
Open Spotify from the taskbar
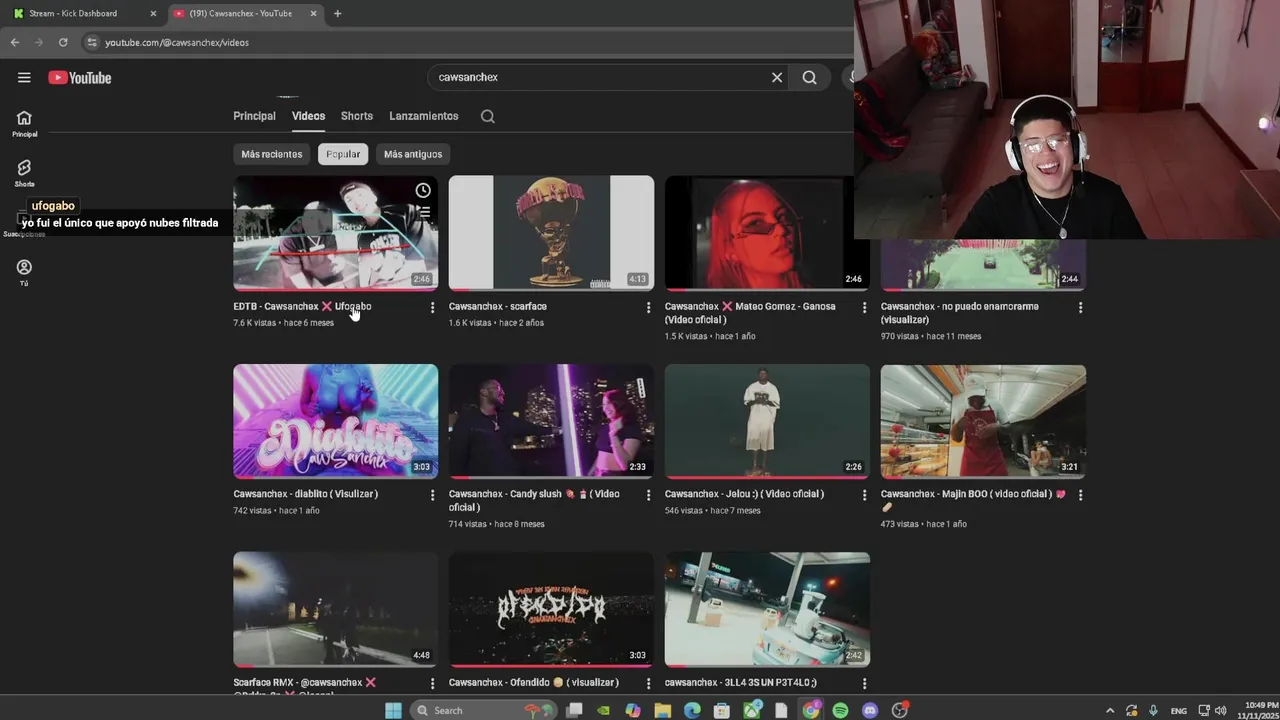840,710
